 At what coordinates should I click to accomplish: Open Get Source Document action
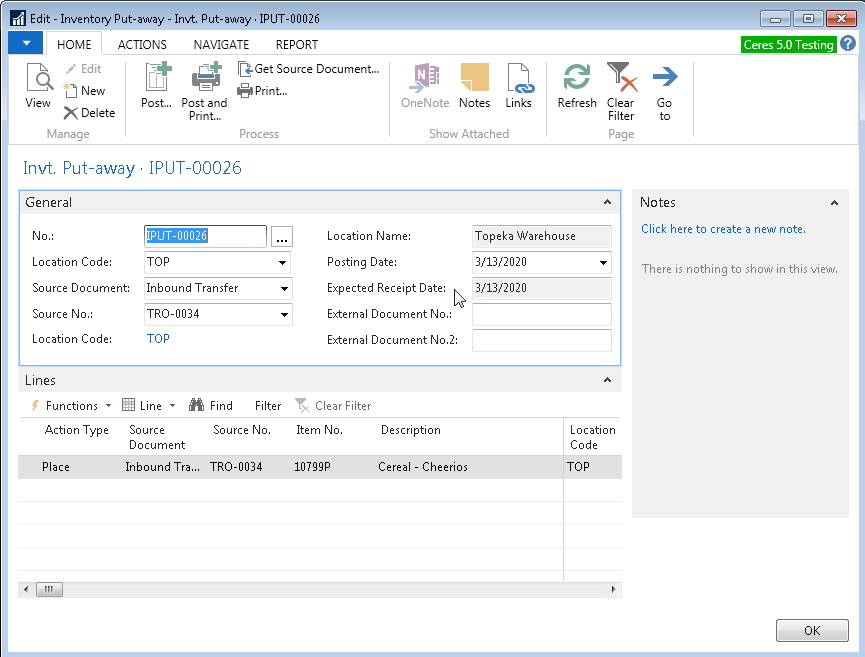click(x=308, y=69)
